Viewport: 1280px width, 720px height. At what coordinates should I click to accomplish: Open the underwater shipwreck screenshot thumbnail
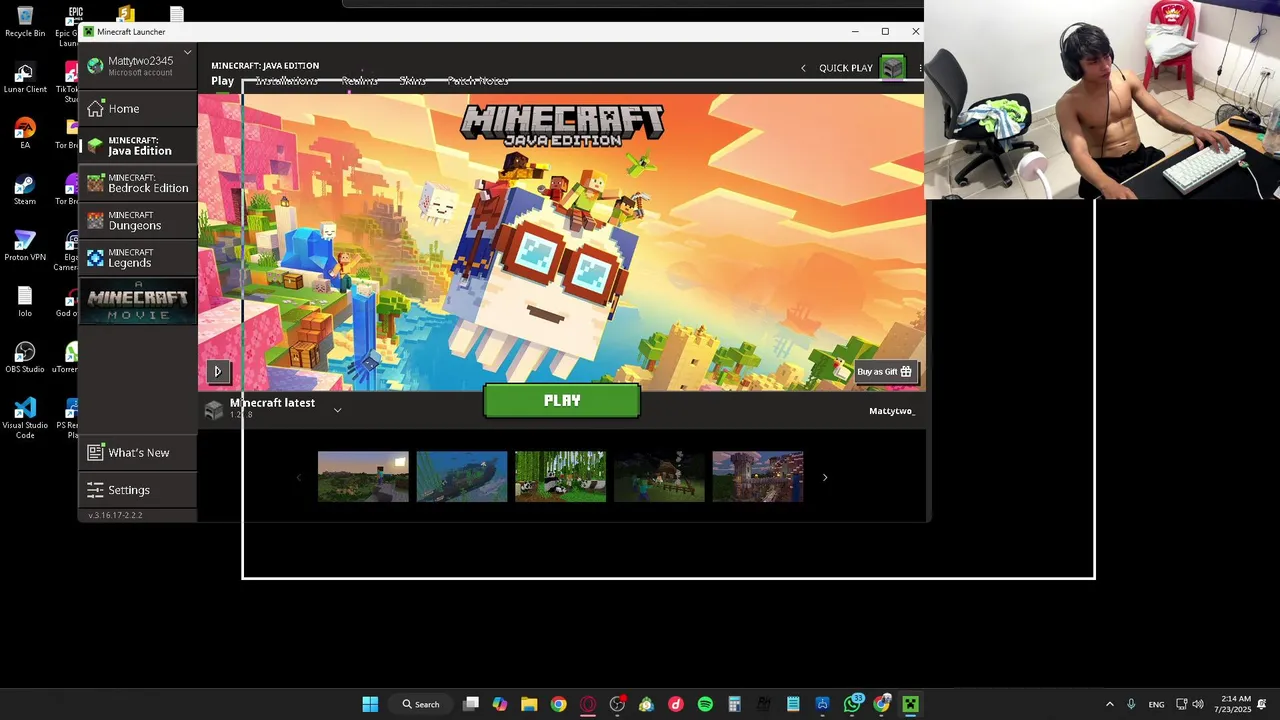click(462, 476)
